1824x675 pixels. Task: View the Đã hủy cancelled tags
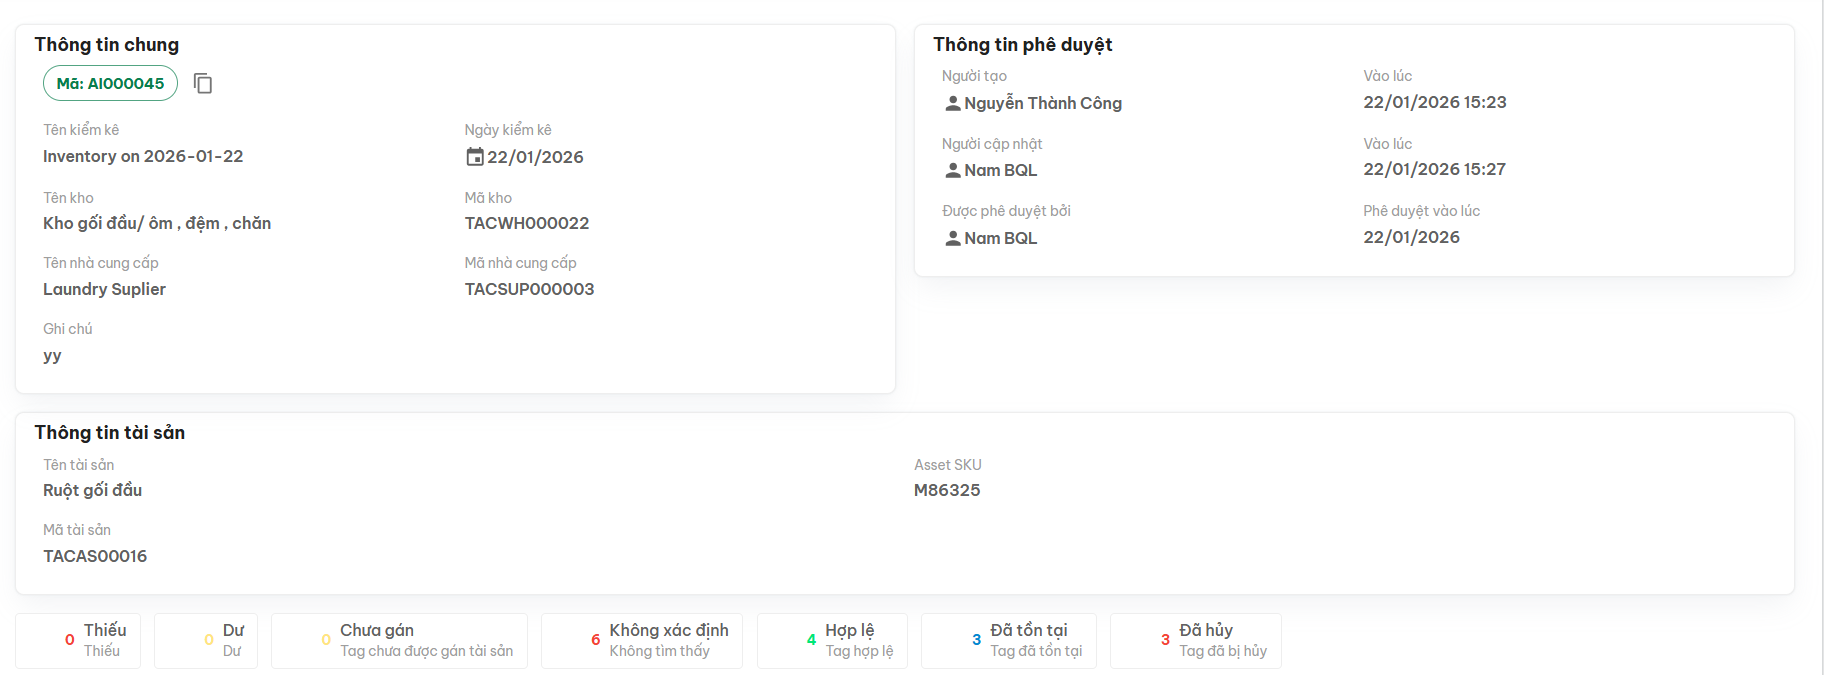coord(1195,640)
